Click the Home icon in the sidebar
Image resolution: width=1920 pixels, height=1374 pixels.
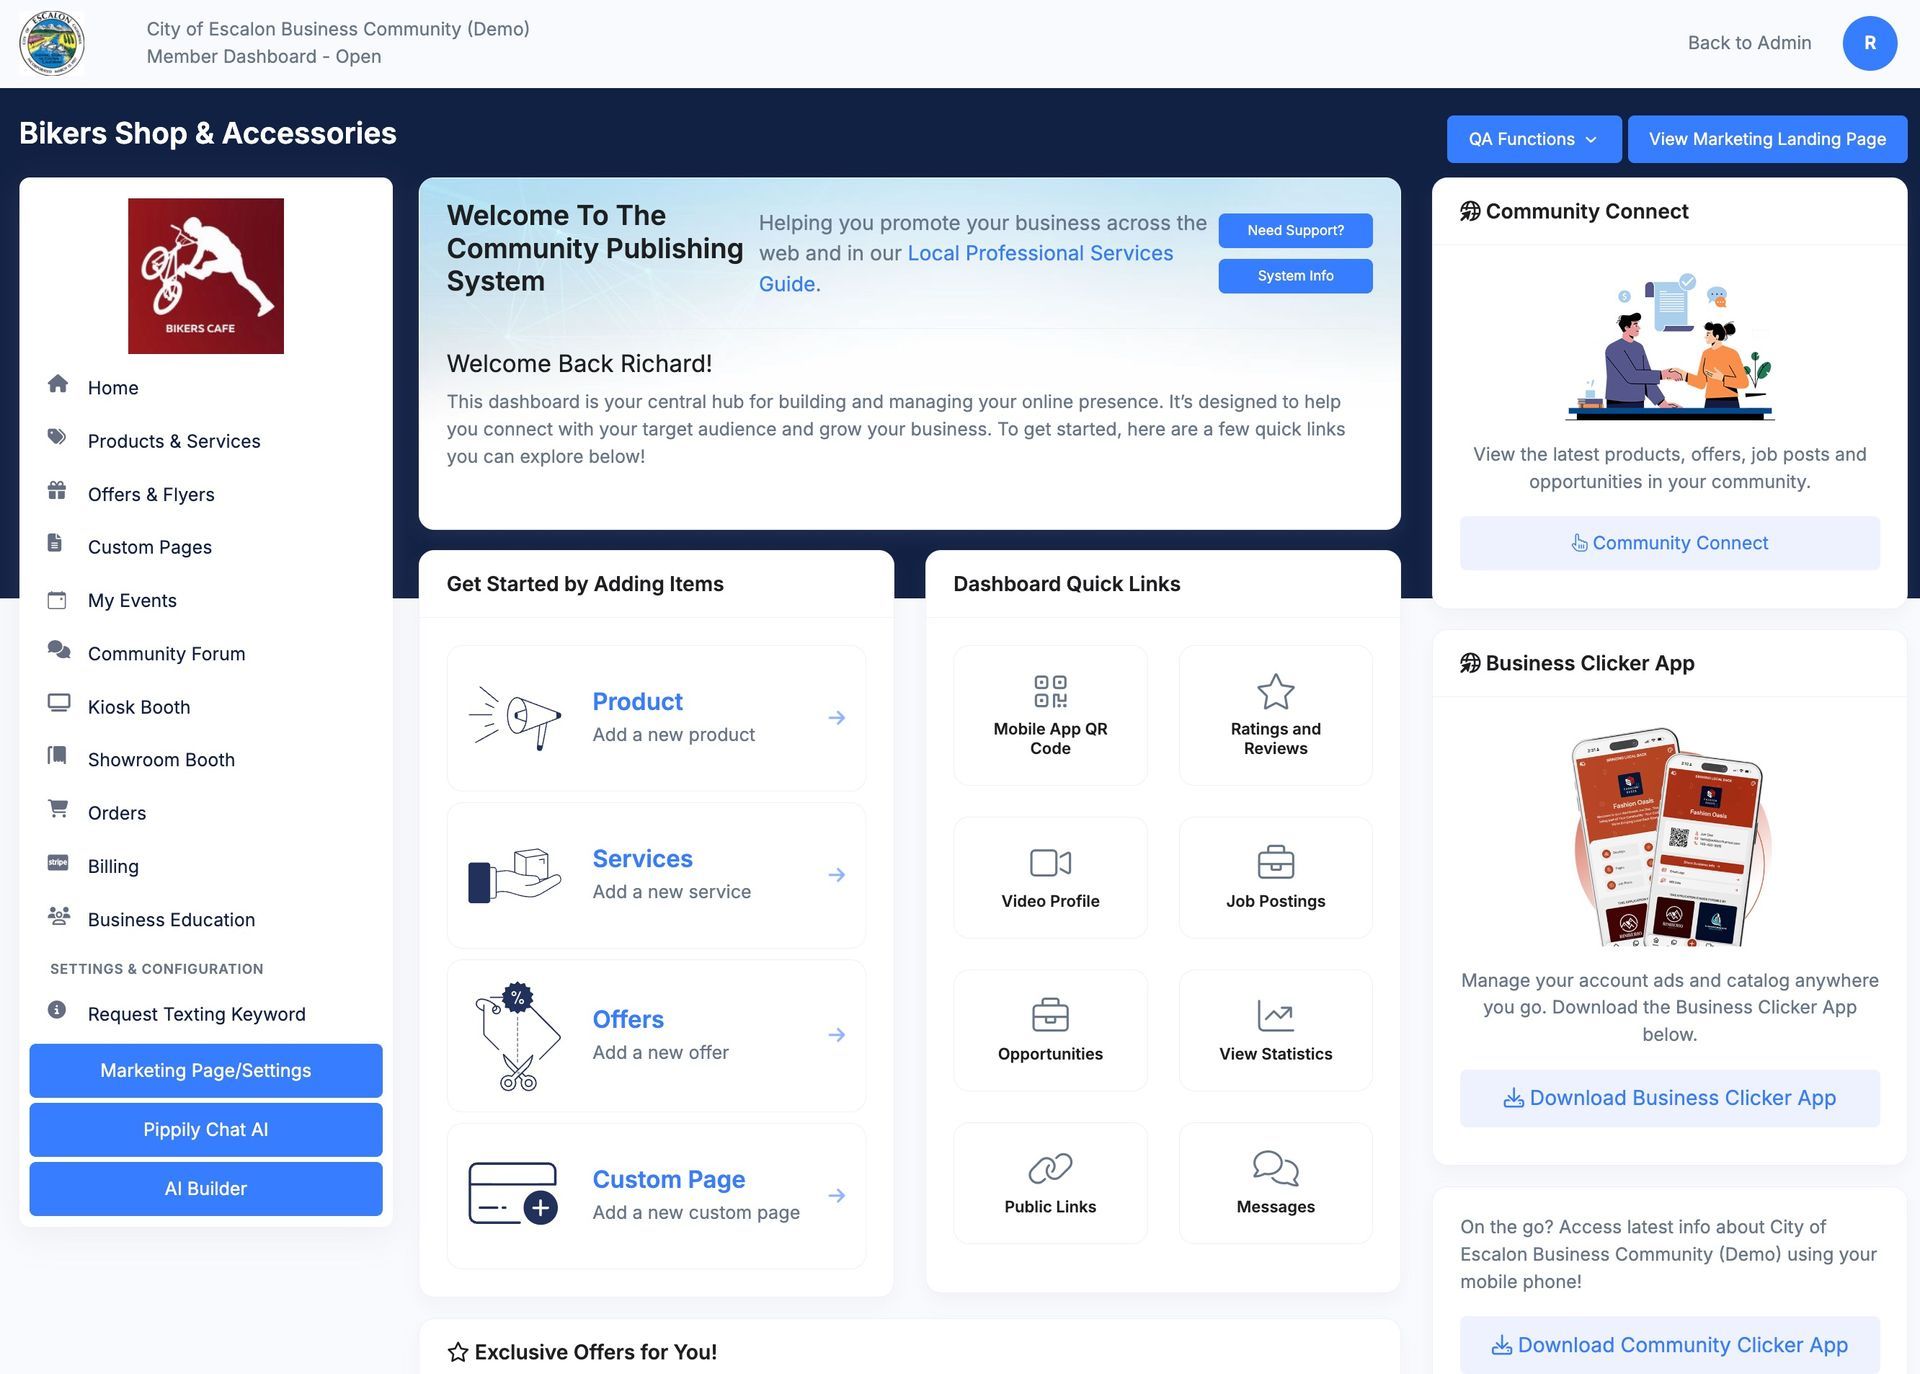(58, 385)
